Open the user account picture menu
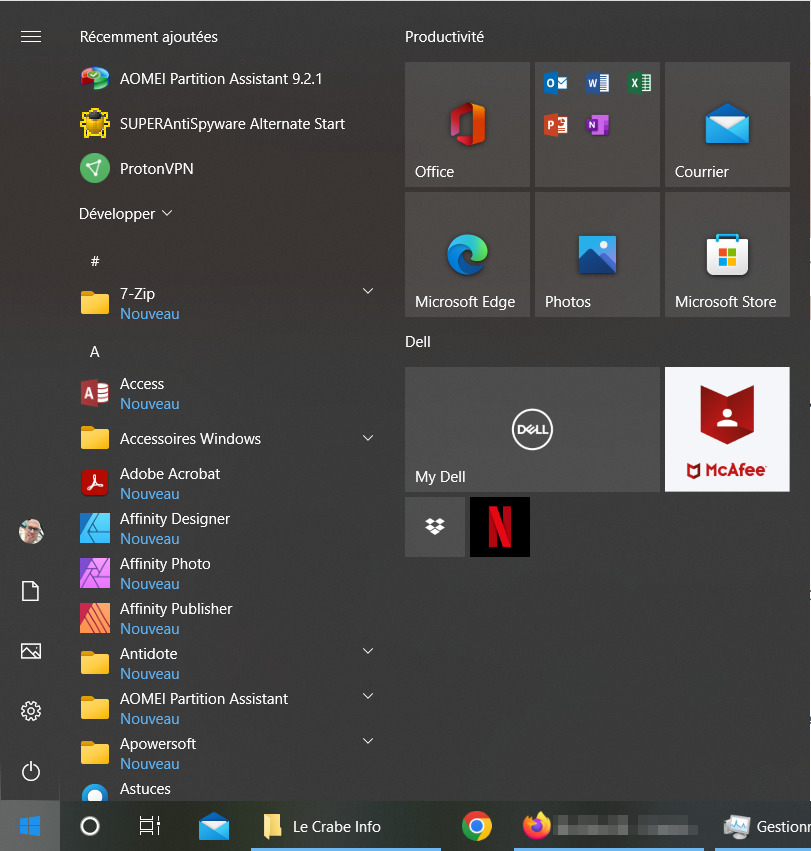This screenshot has height=851, width=811. point(31,531)
